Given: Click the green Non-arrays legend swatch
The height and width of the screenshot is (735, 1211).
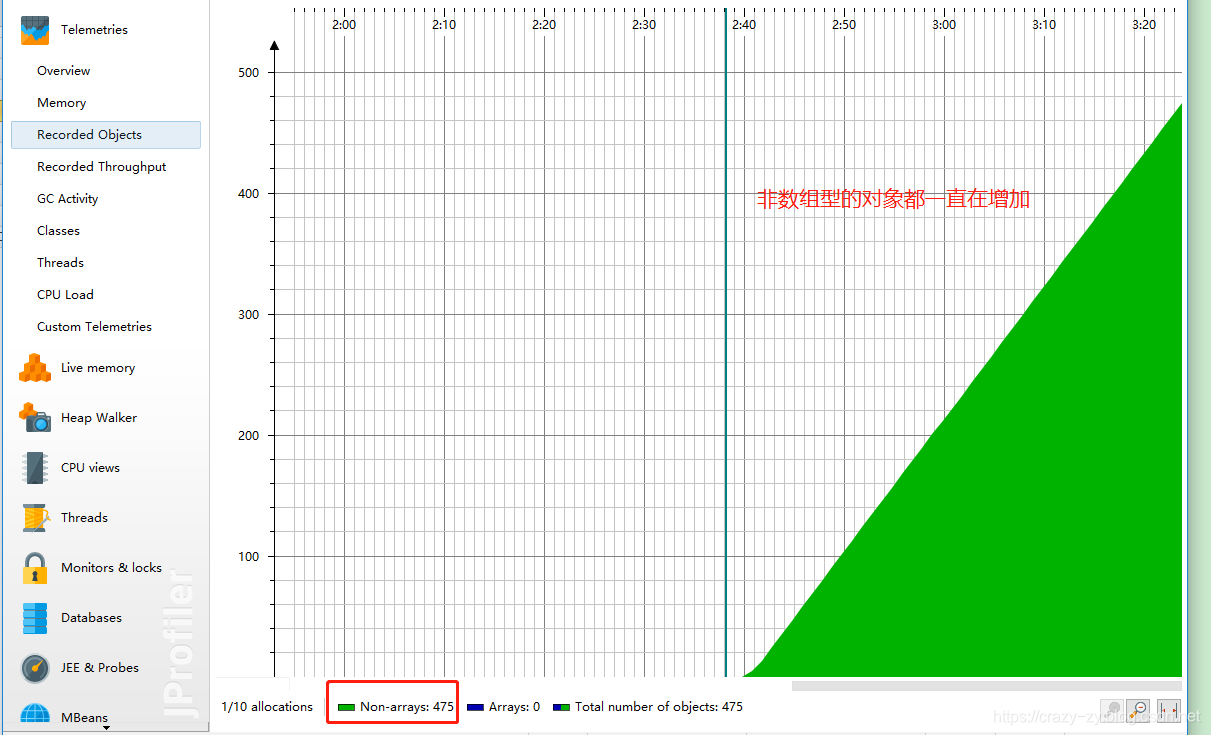Looking at the screenshot, I should pos(346,708).
